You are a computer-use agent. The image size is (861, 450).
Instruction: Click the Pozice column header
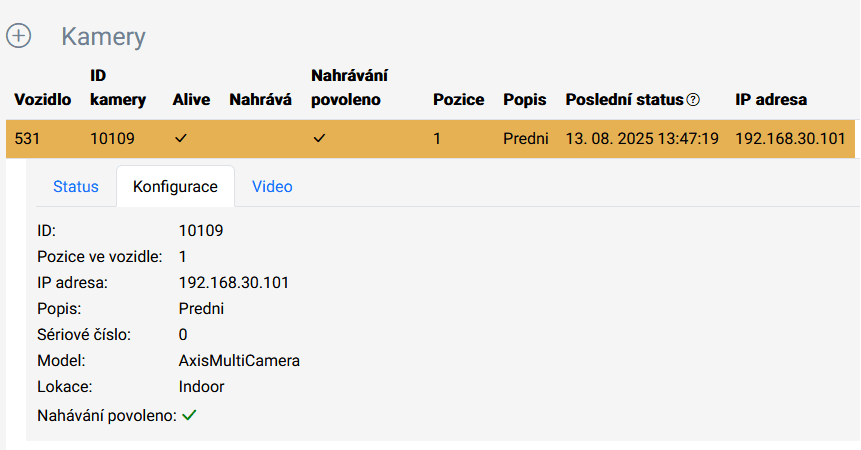click(x=459, y=100)
